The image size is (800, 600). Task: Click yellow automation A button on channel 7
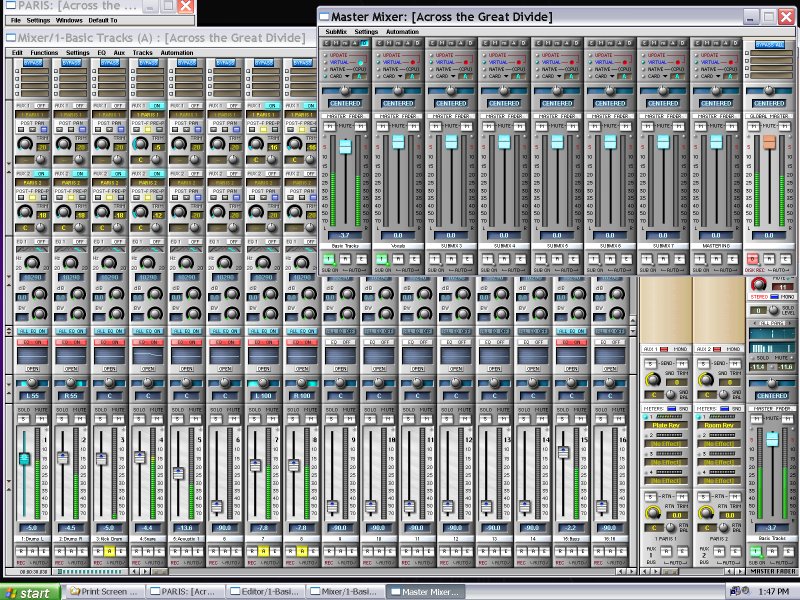point(263,551)
